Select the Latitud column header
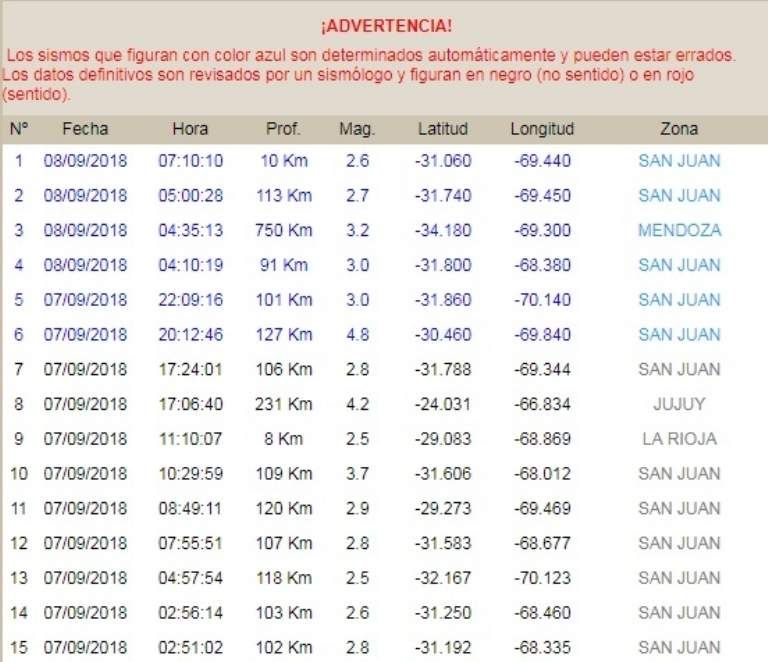 tap(442, 129)
